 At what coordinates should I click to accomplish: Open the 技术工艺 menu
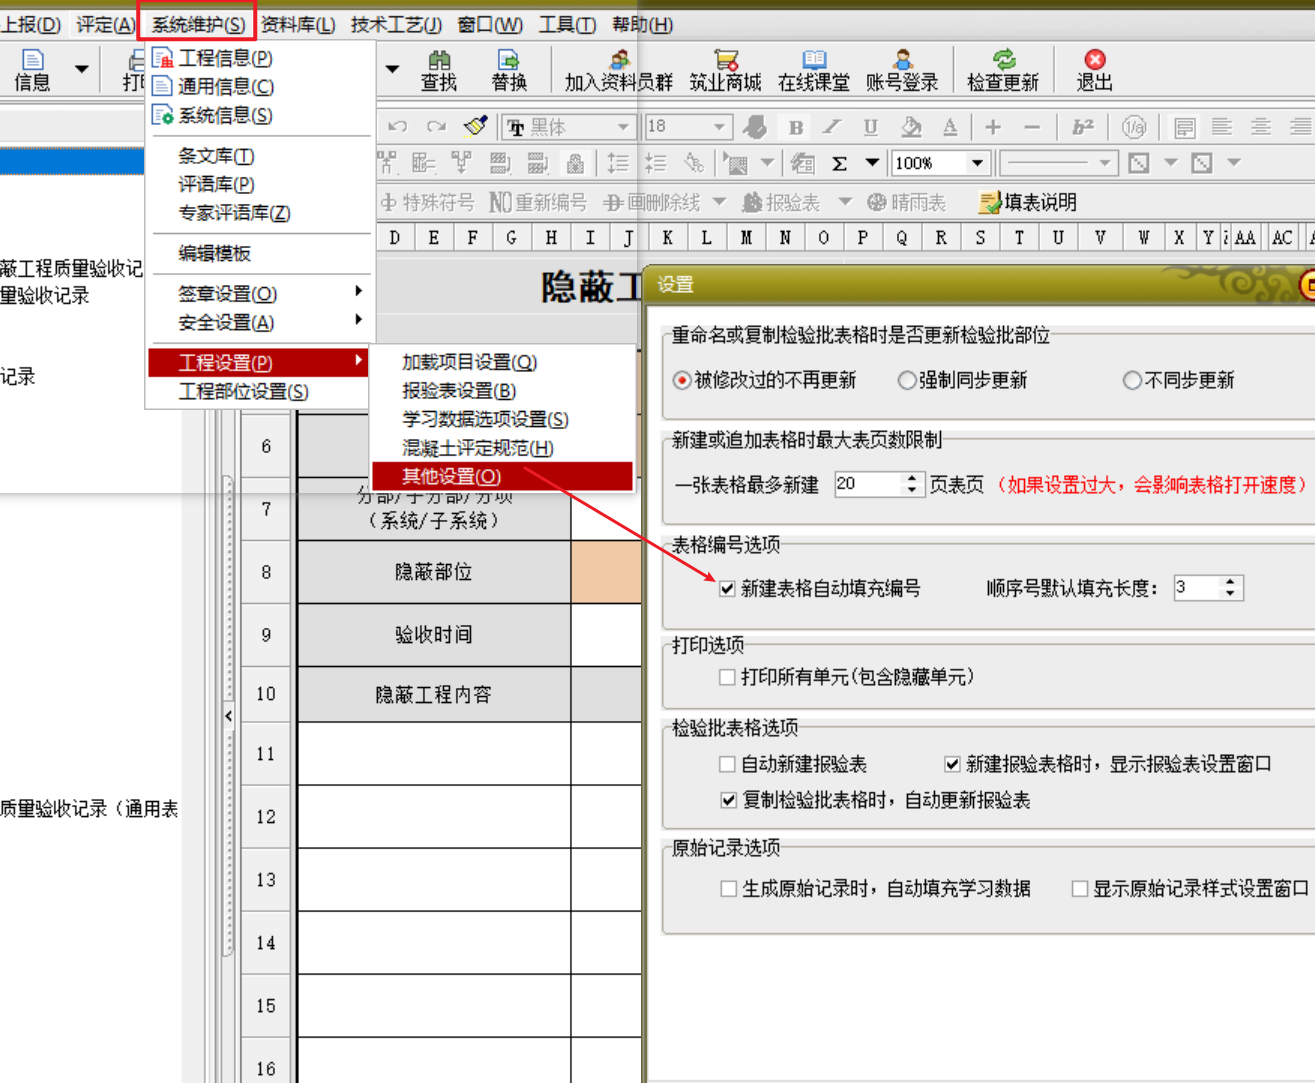pos(396,24)
